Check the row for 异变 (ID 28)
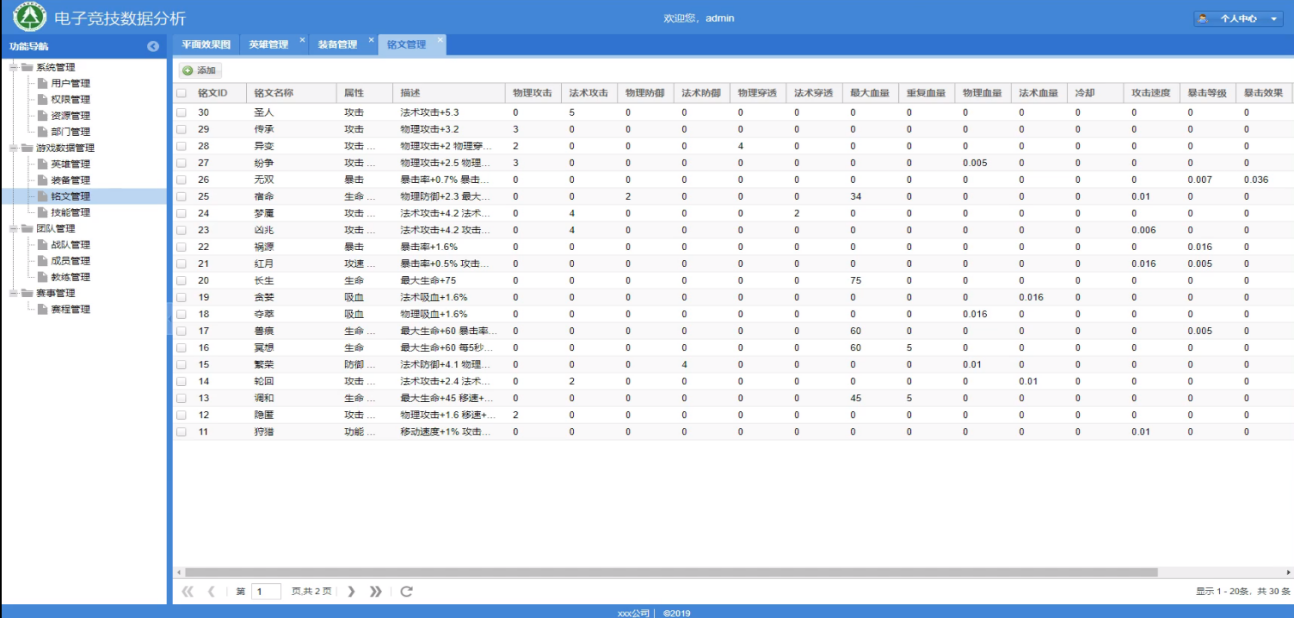1294x618 pixels. (181, 146)
